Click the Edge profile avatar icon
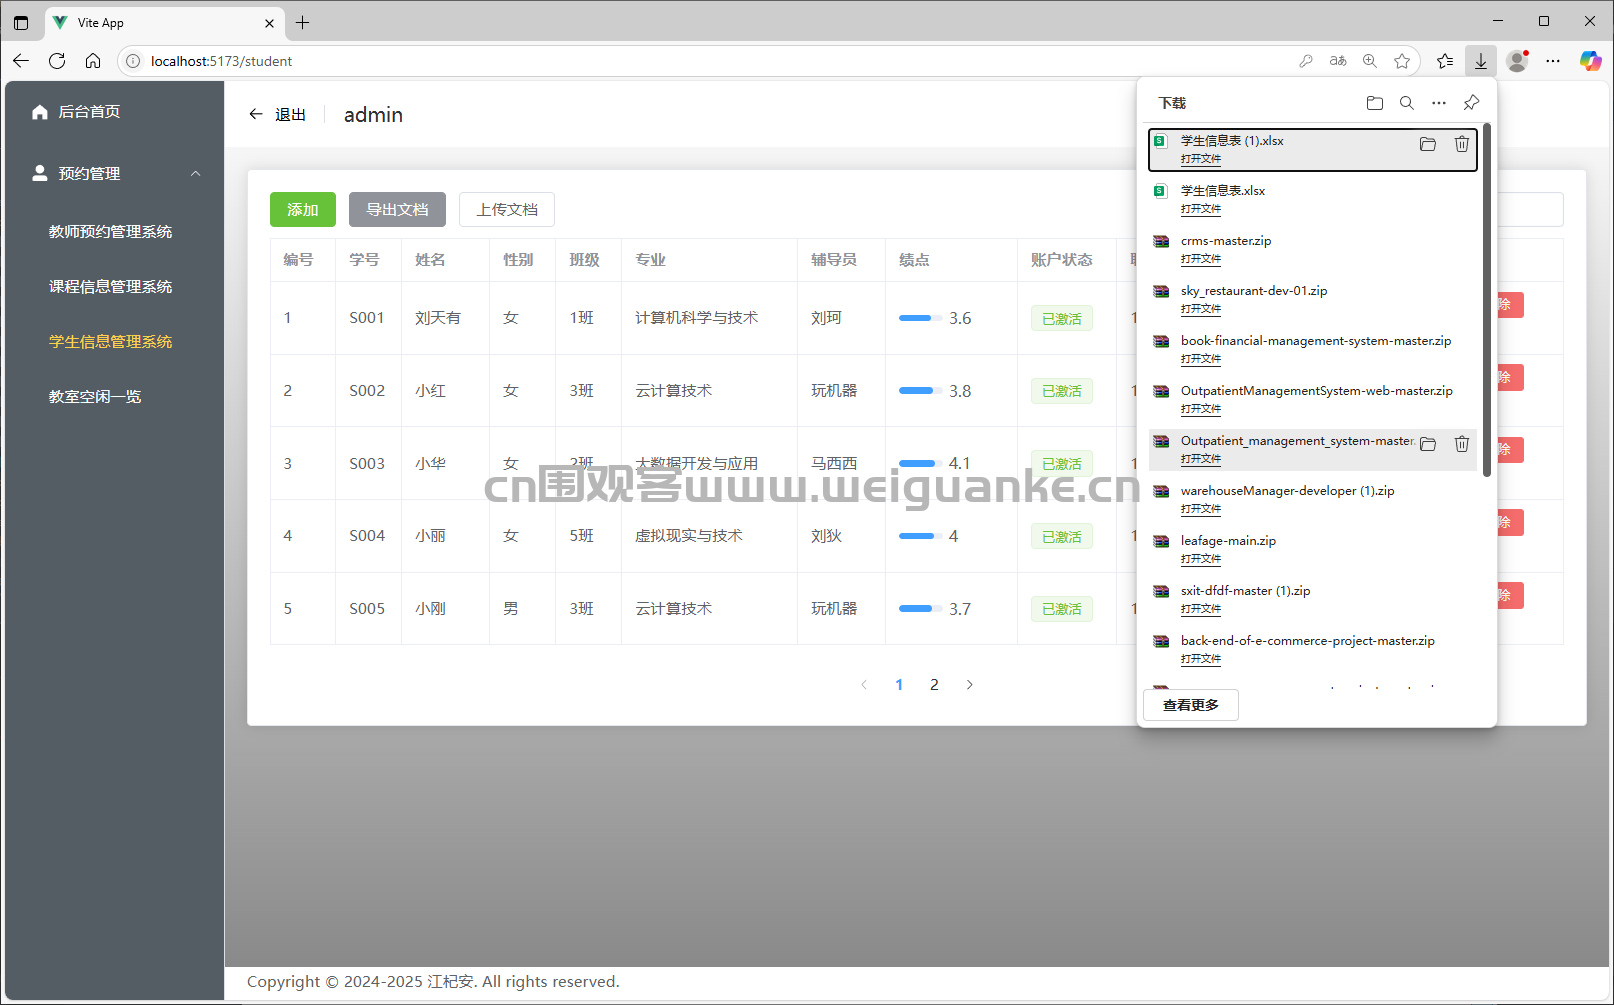 [1516, 61]
